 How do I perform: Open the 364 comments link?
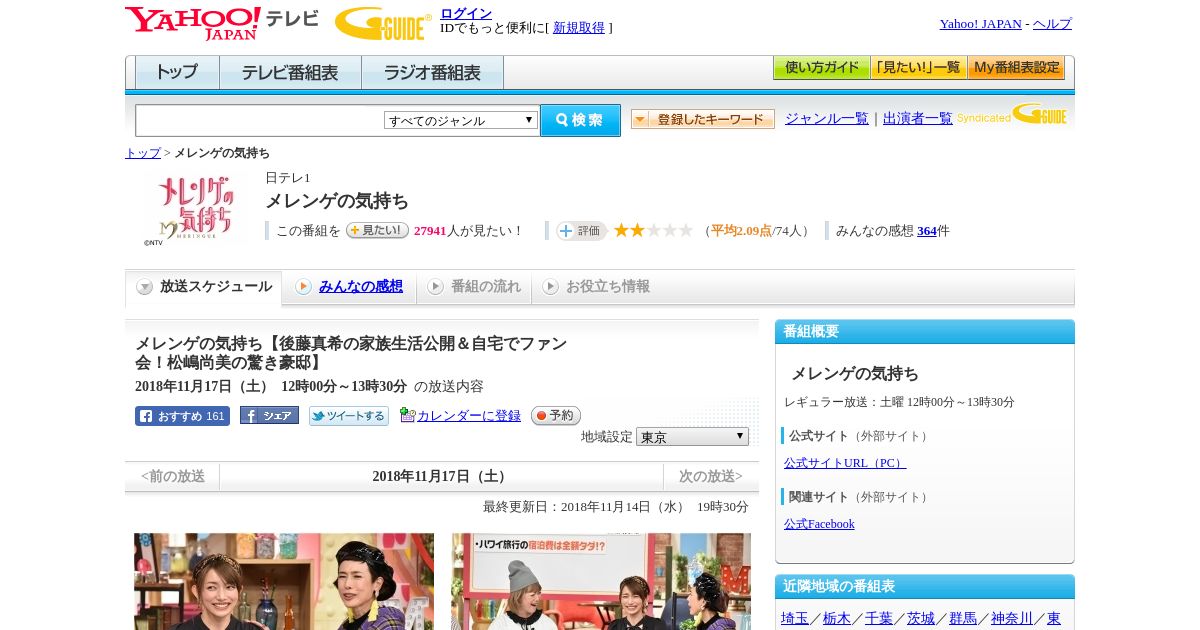click(x=927, y=231)
